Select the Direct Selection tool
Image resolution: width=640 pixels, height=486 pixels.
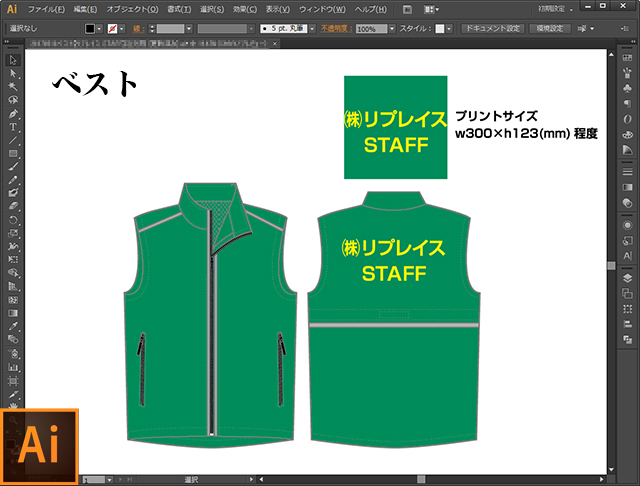(x=13, y=73)
